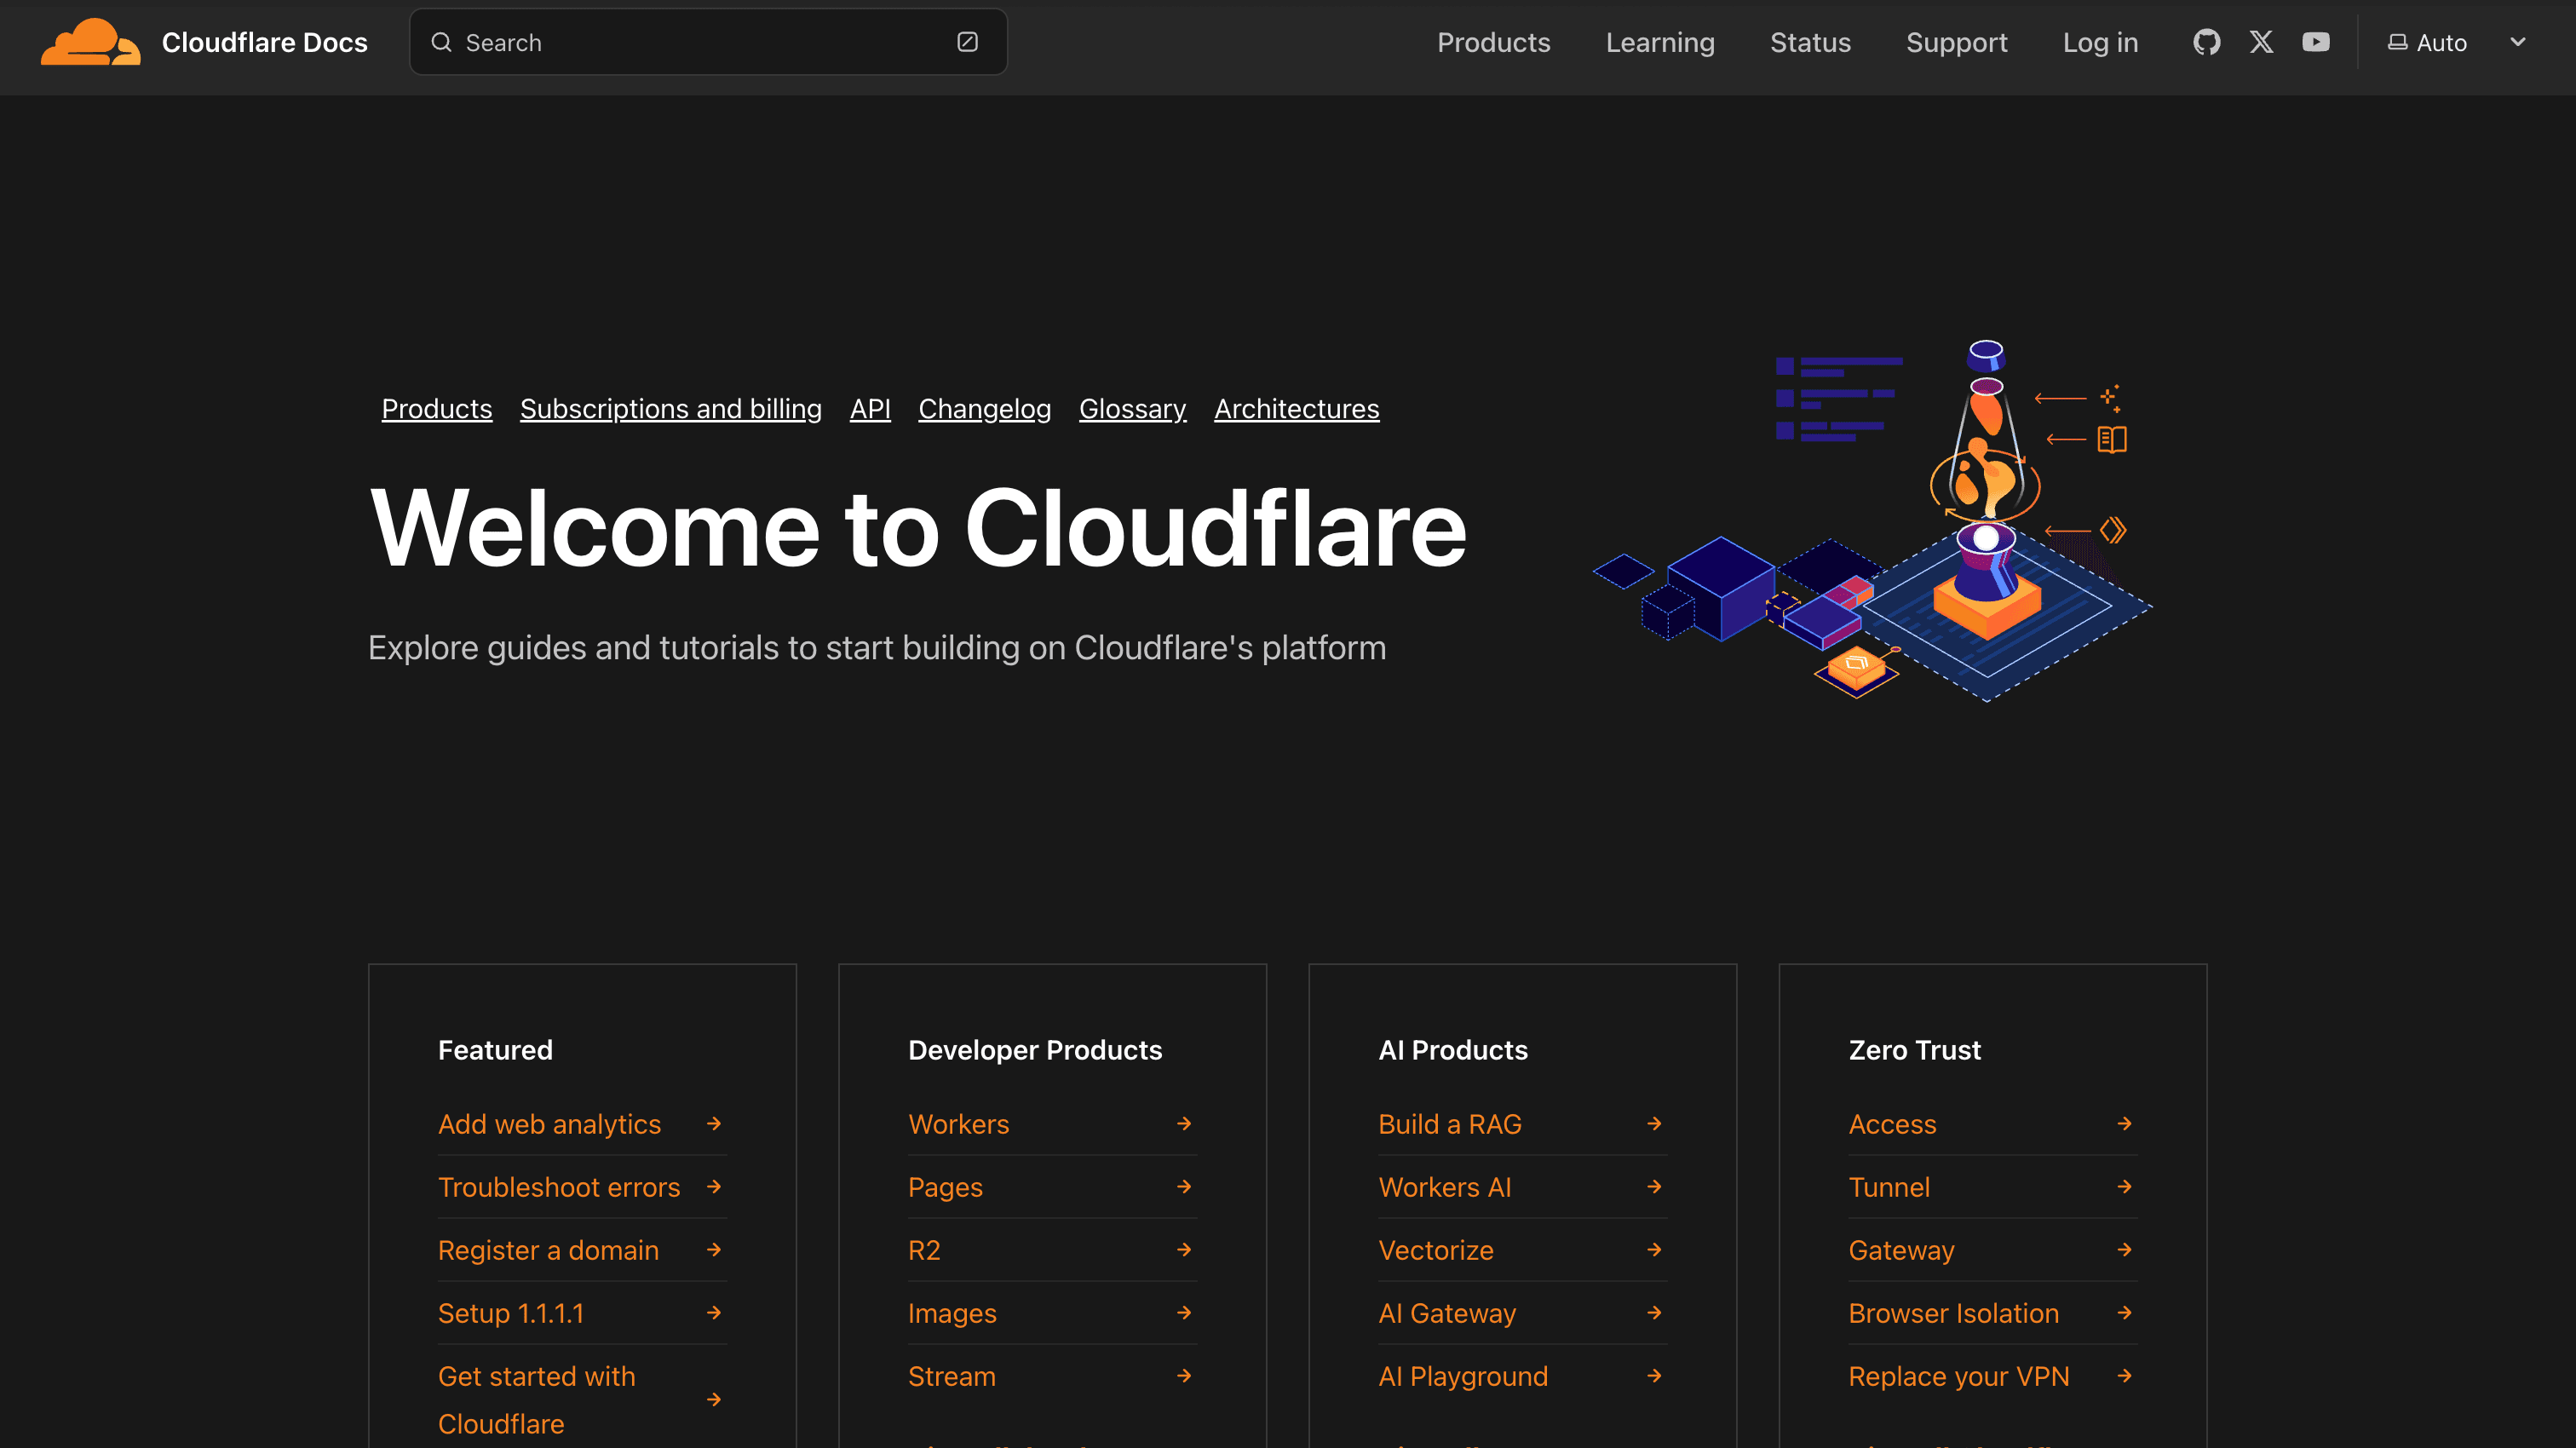Click Log in in the header
The height and width of the screenshot is (1448, 2576).
[2100, 42]
